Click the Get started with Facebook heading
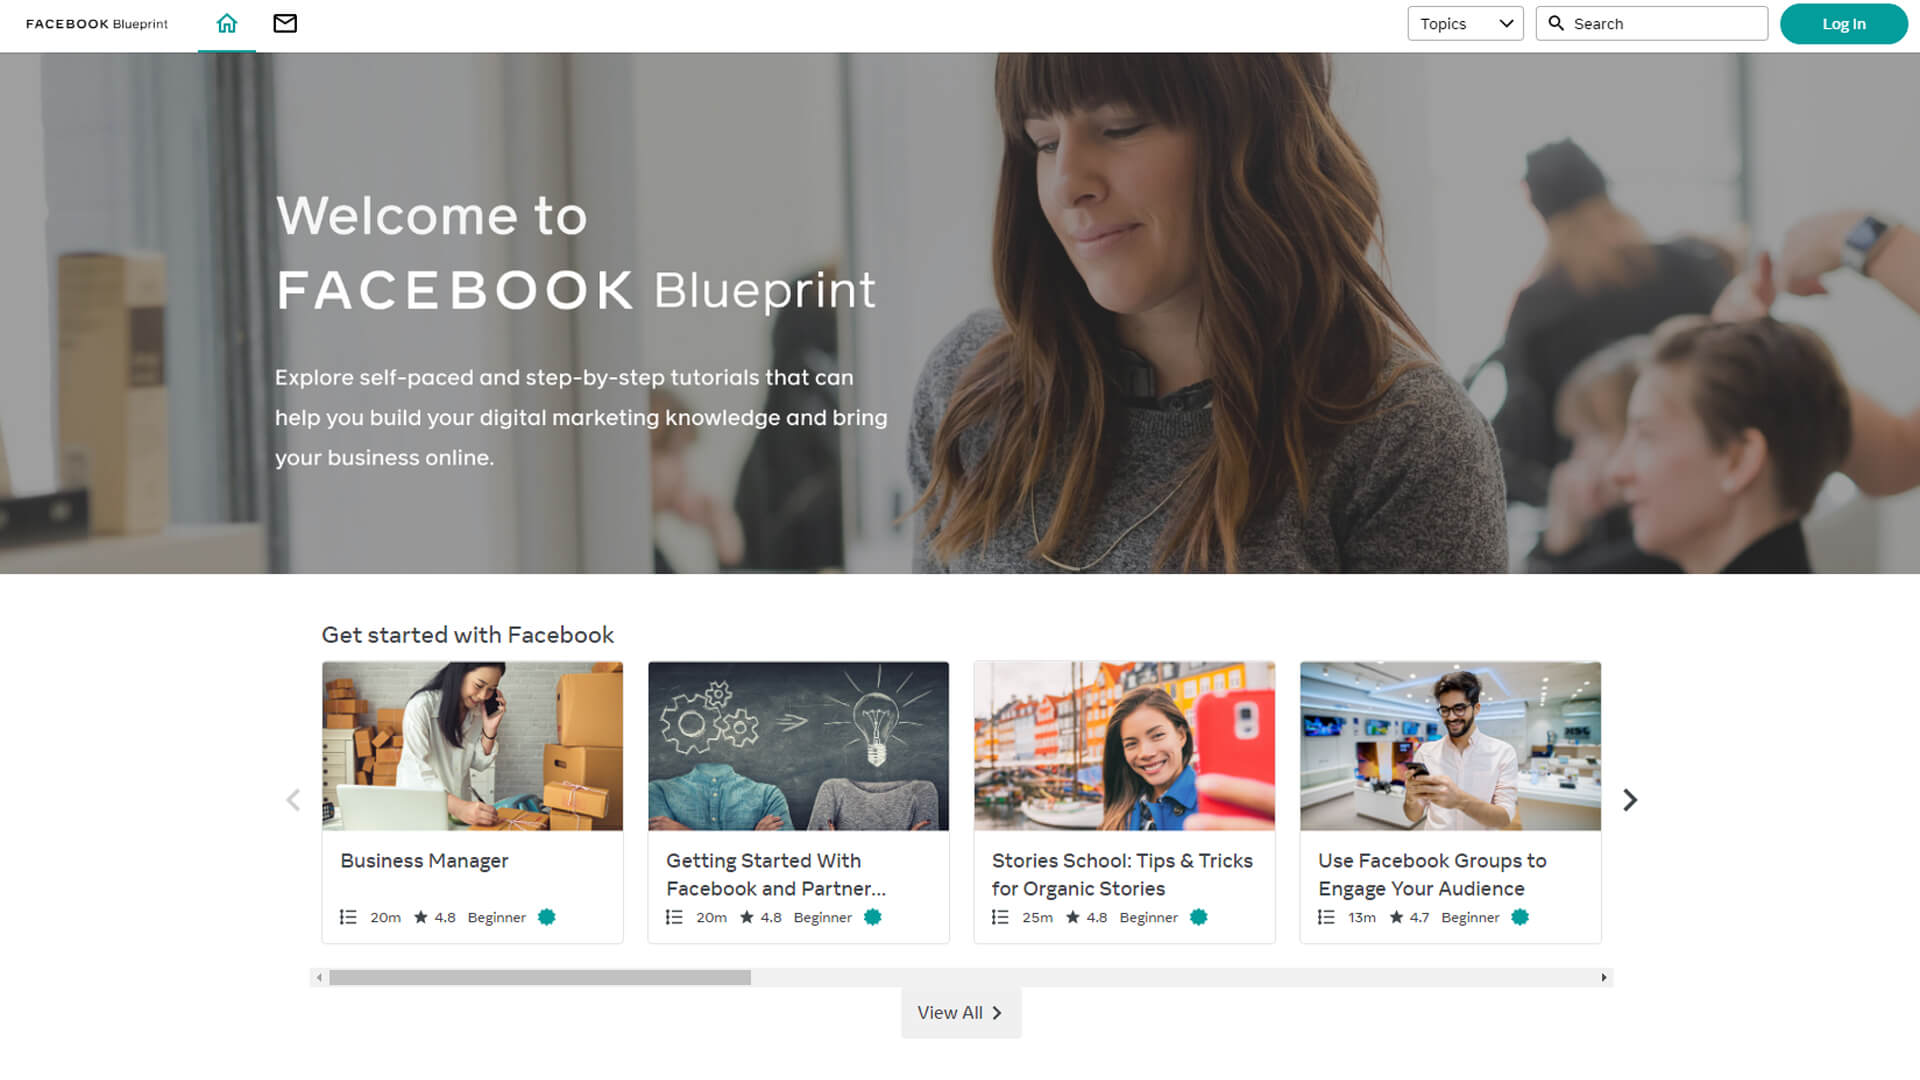Viewport: 1920px width, 1080px height. (467, 635)
